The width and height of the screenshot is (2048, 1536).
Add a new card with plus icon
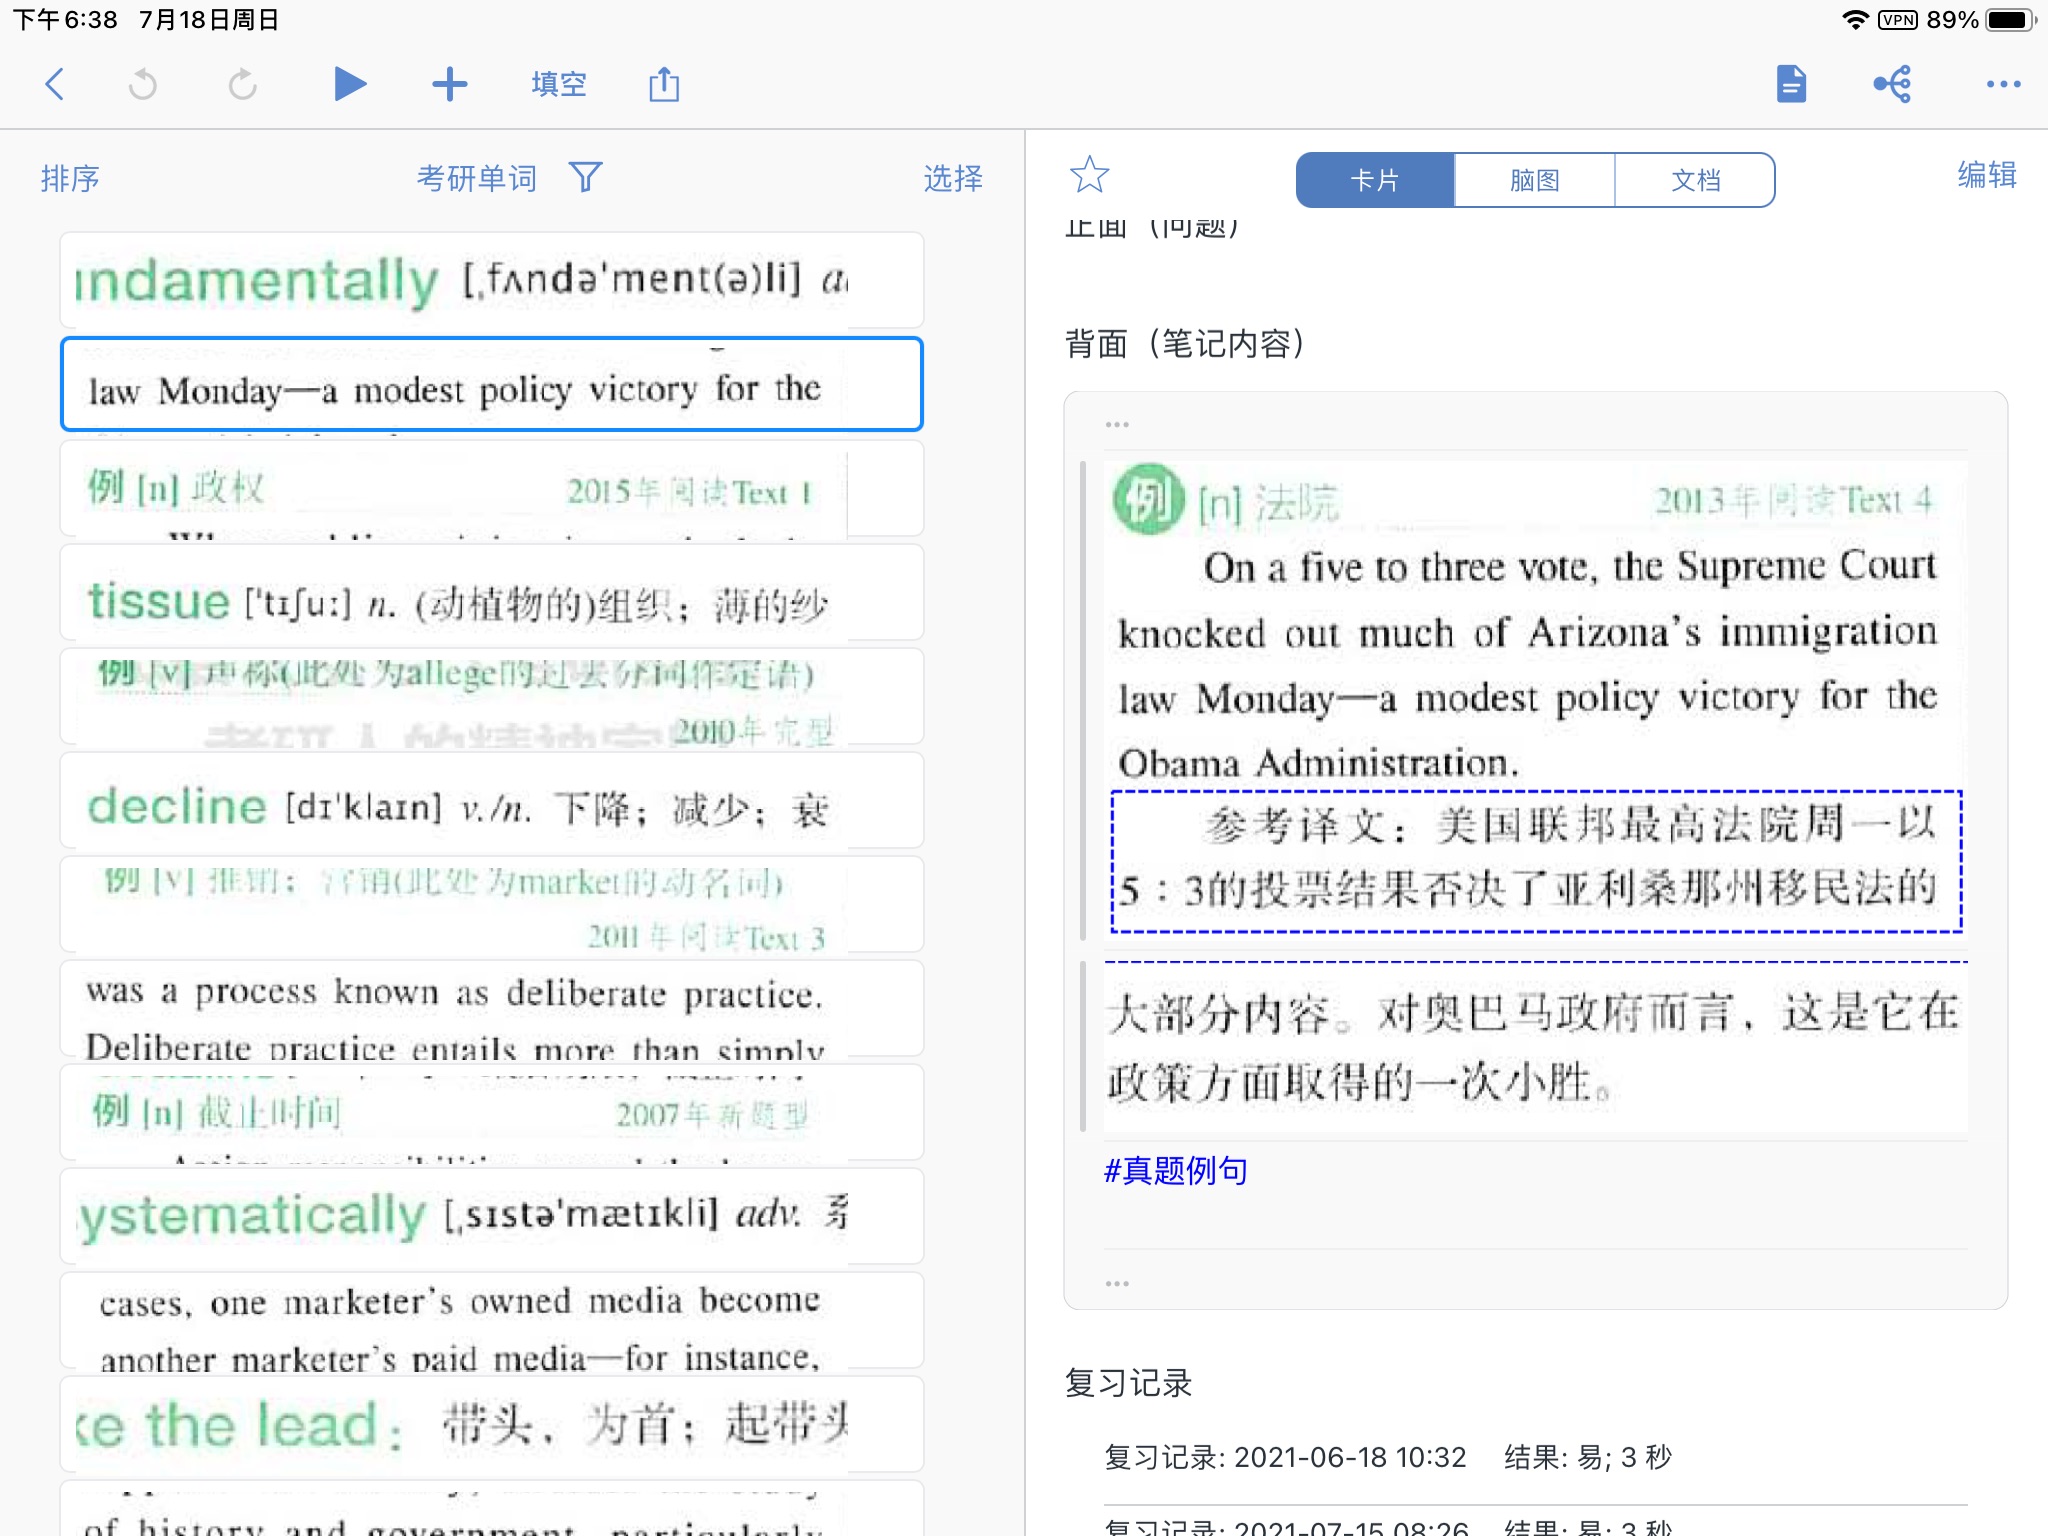(x=450, y=84)
